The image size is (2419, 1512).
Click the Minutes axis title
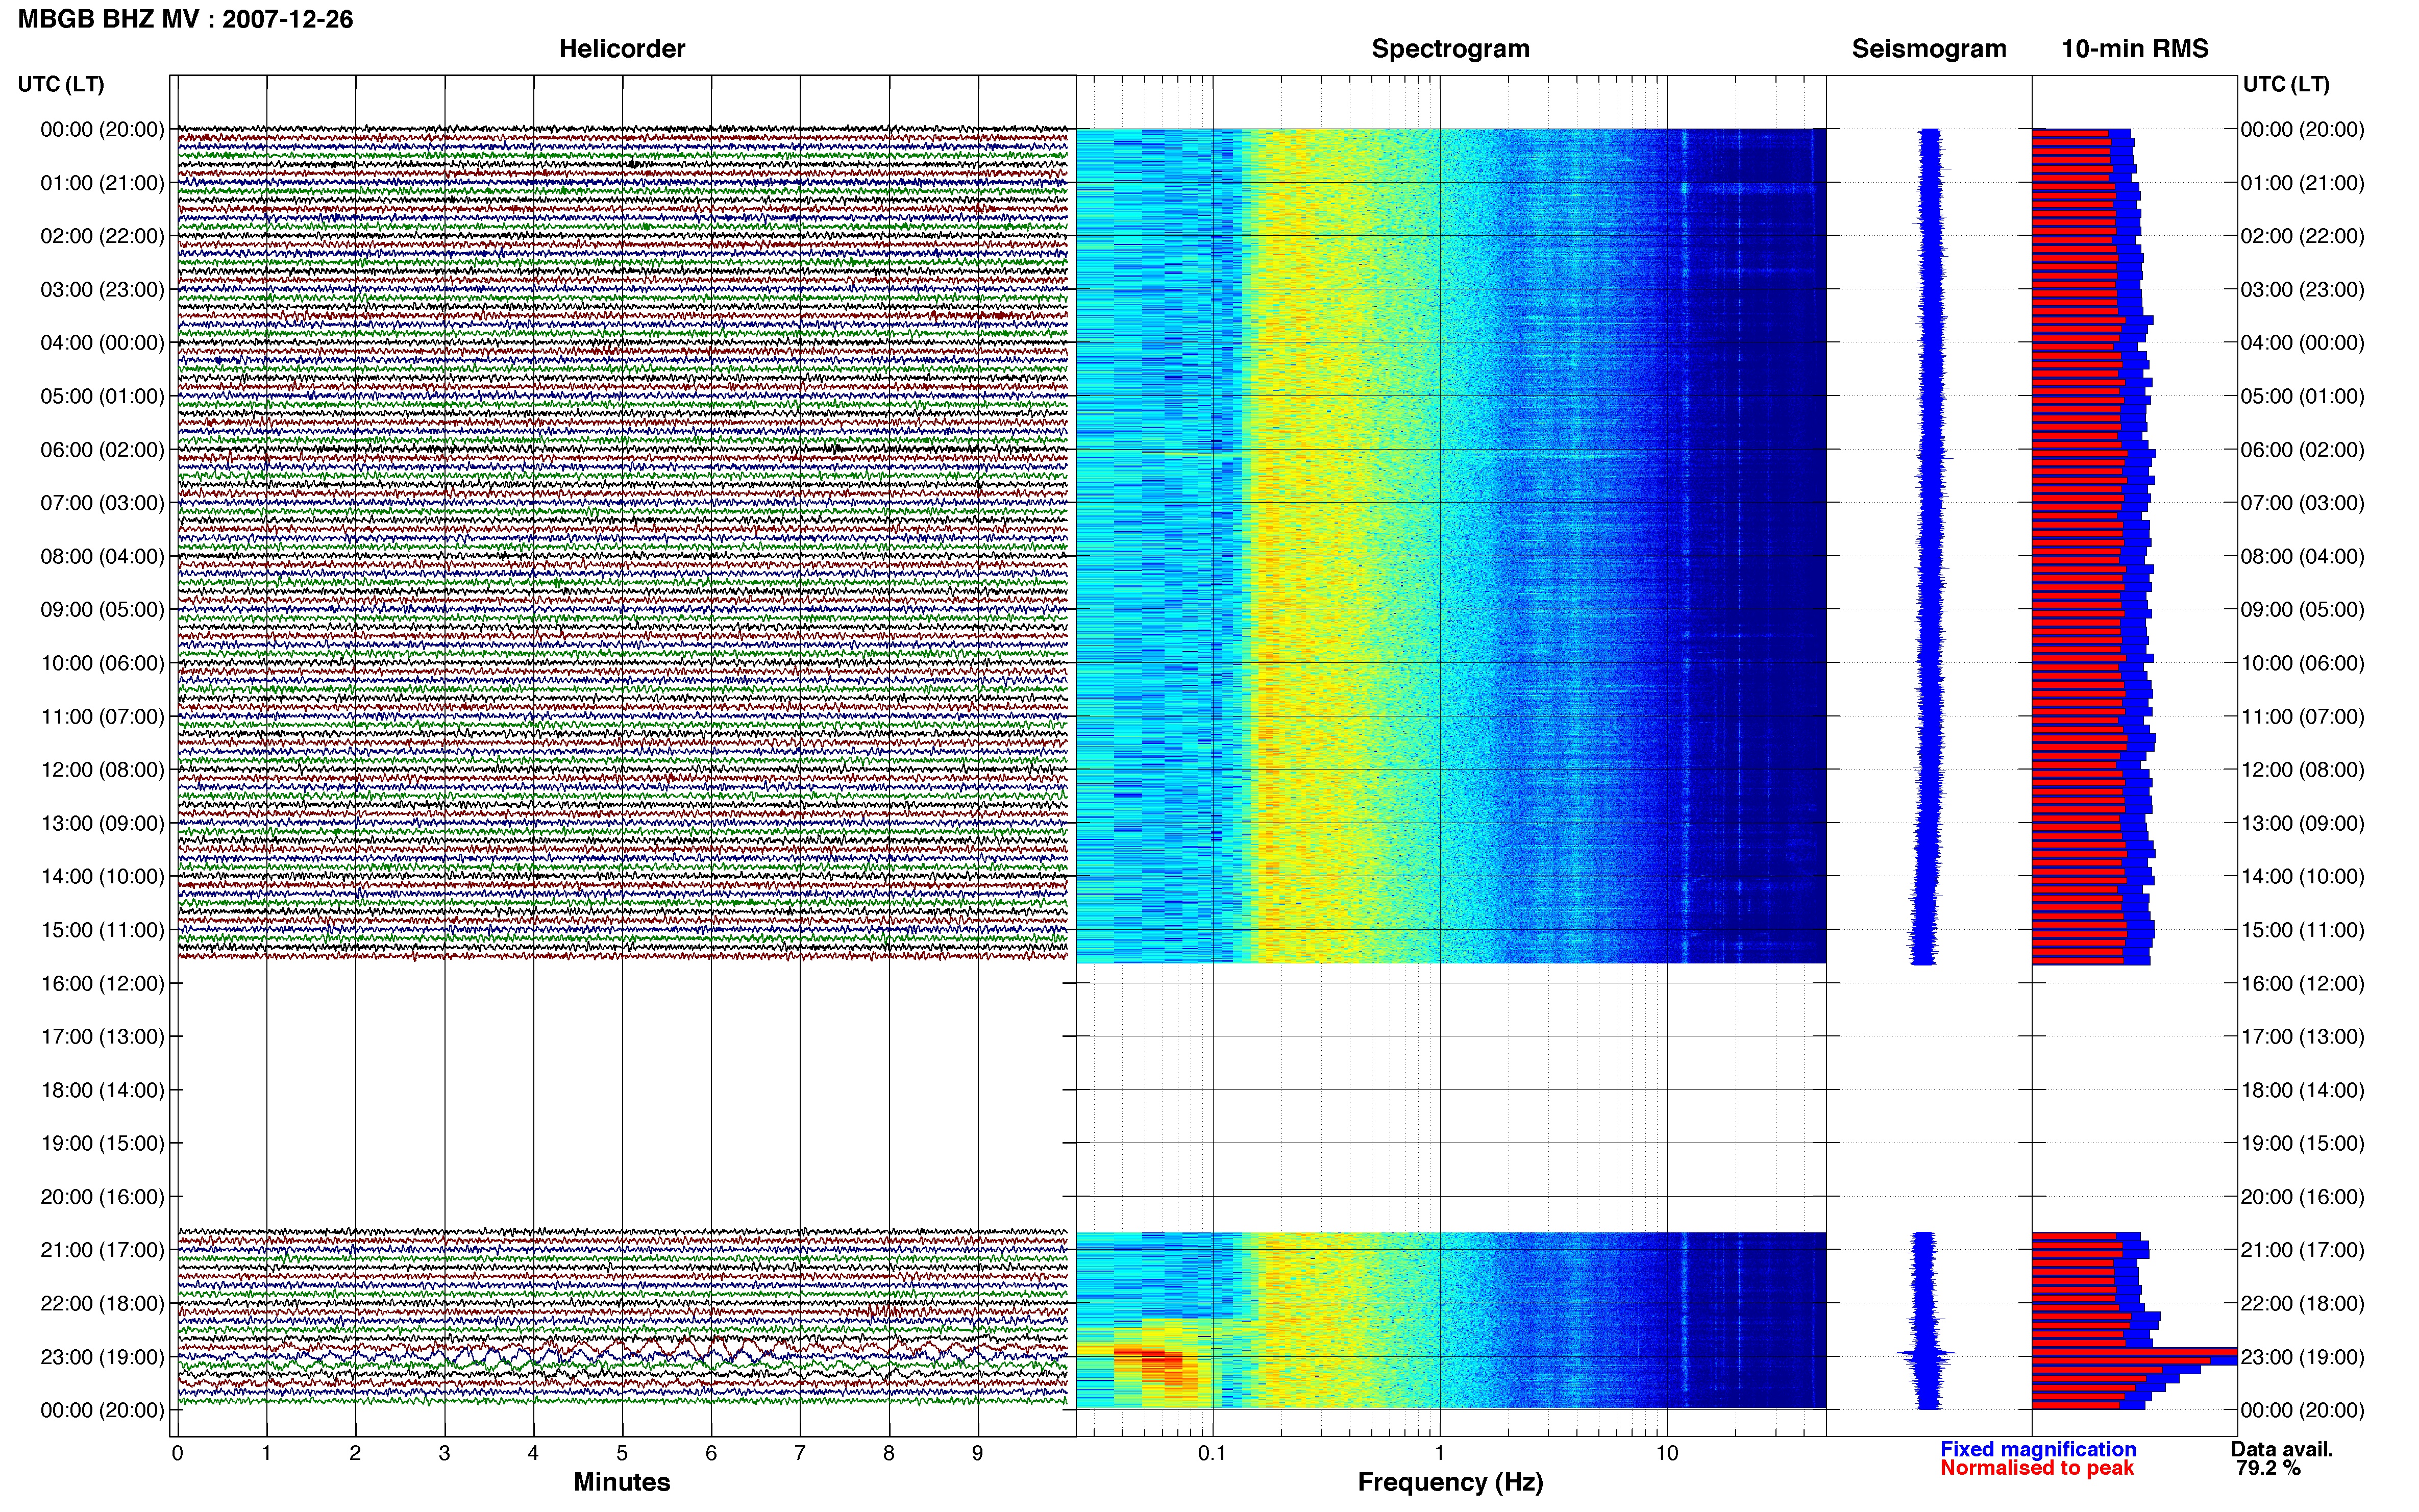622,1482
